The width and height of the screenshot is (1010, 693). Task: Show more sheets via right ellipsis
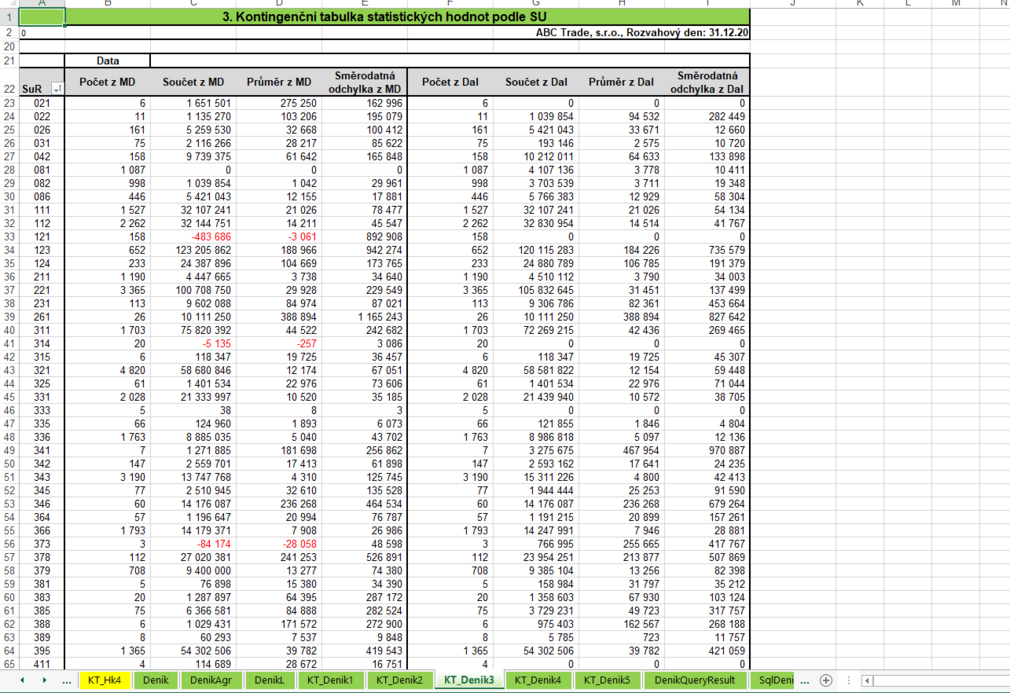(805, 680)
